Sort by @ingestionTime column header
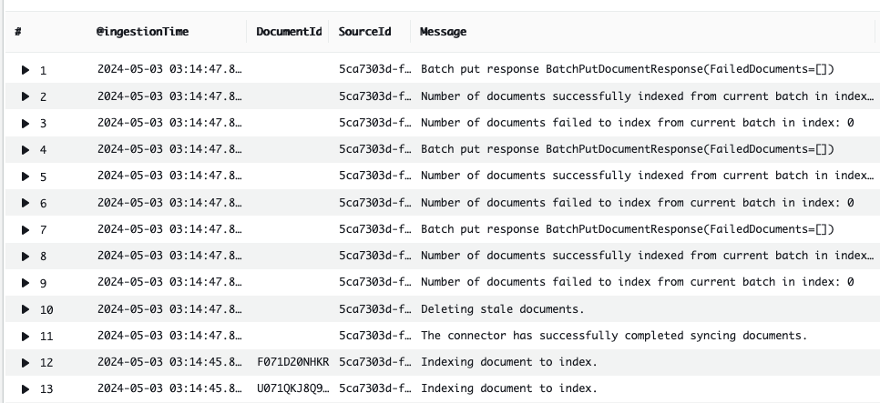Viewport: 880px width, 403px height. click(143, 32)
